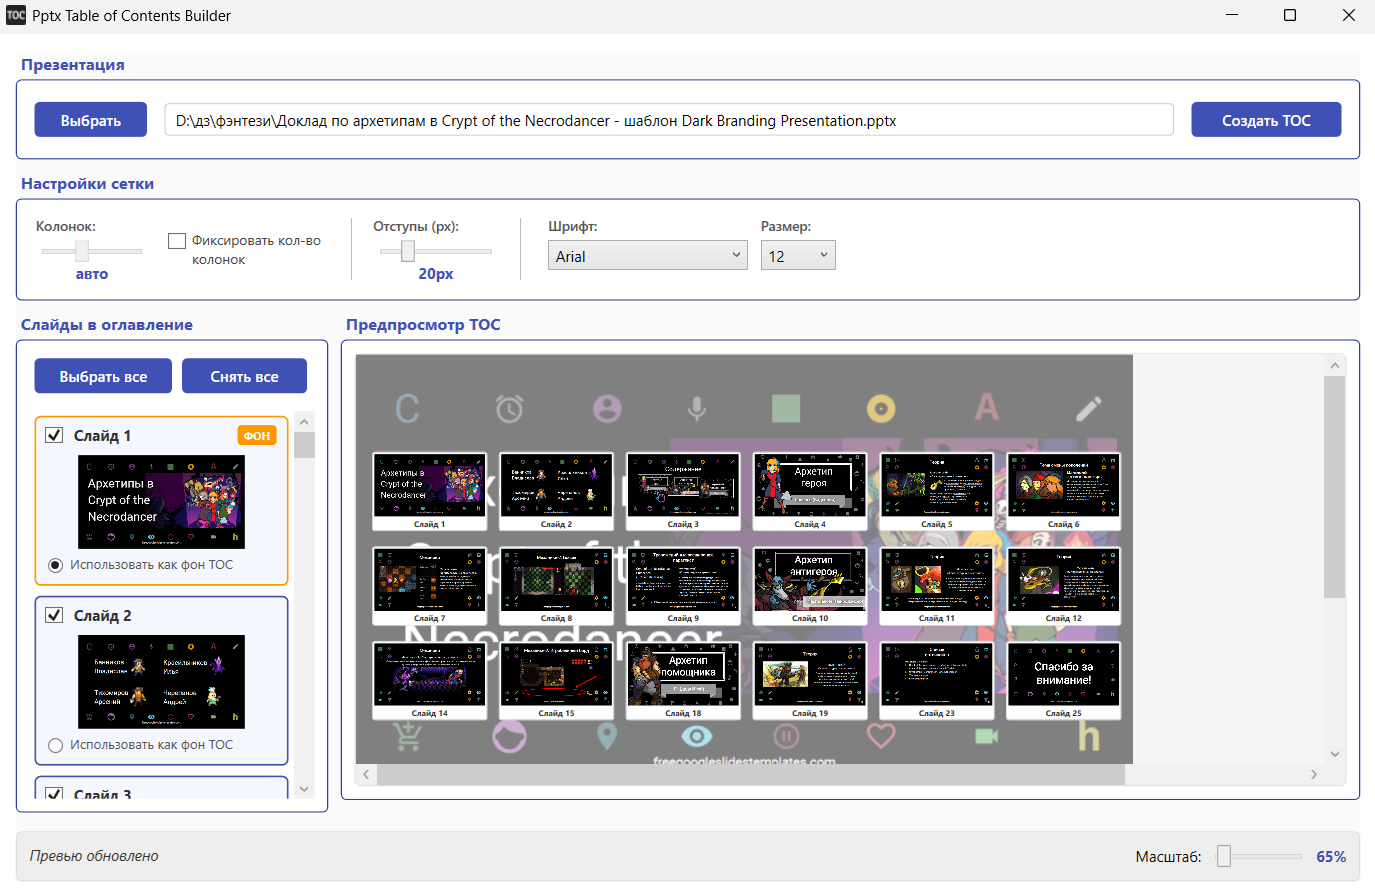Uncheck the Слайд 1 checkbox
The width and height of the screenshot is (1375, 895).
point(55,435)
